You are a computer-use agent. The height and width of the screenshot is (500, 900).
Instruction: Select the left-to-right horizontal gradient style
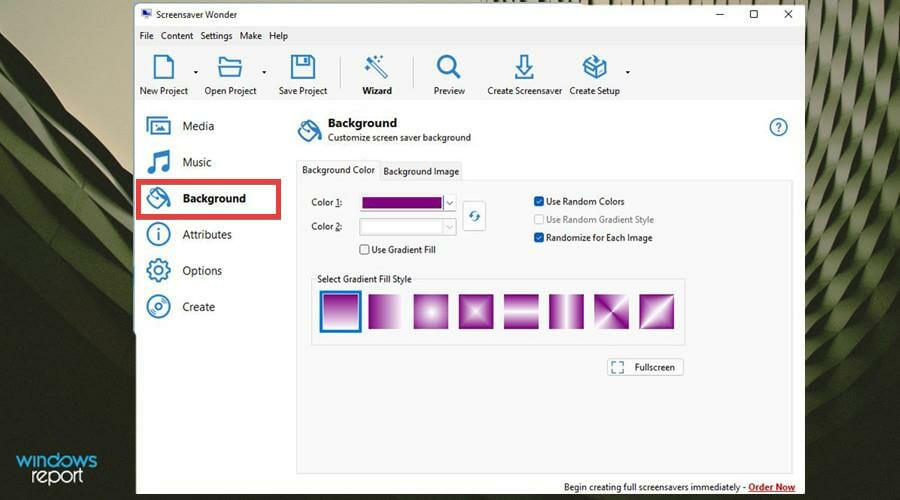pos(385,312)
